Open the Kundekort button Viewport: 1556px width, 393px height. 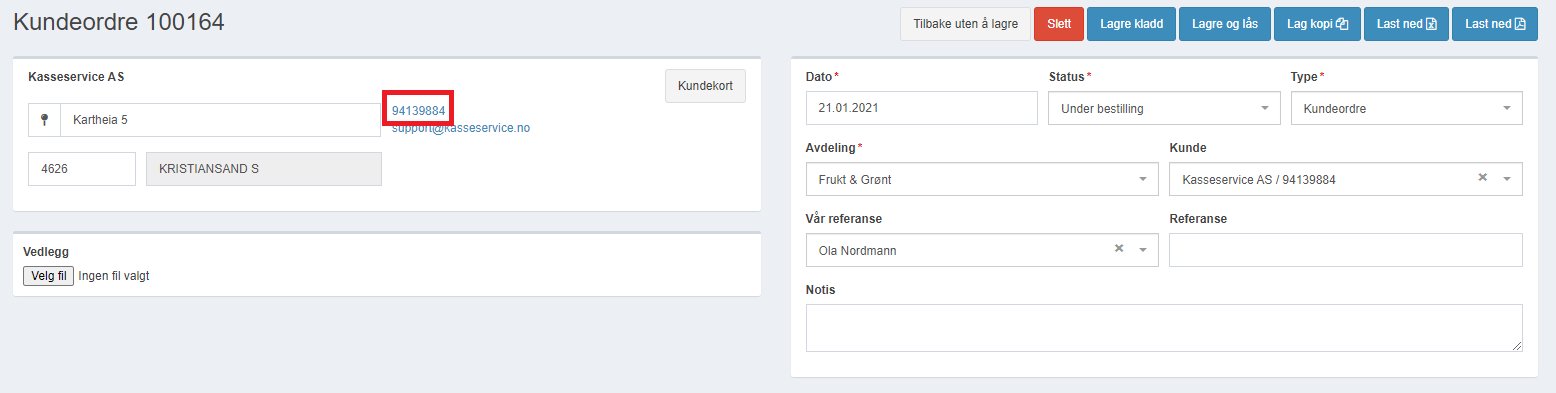[705, 86]
